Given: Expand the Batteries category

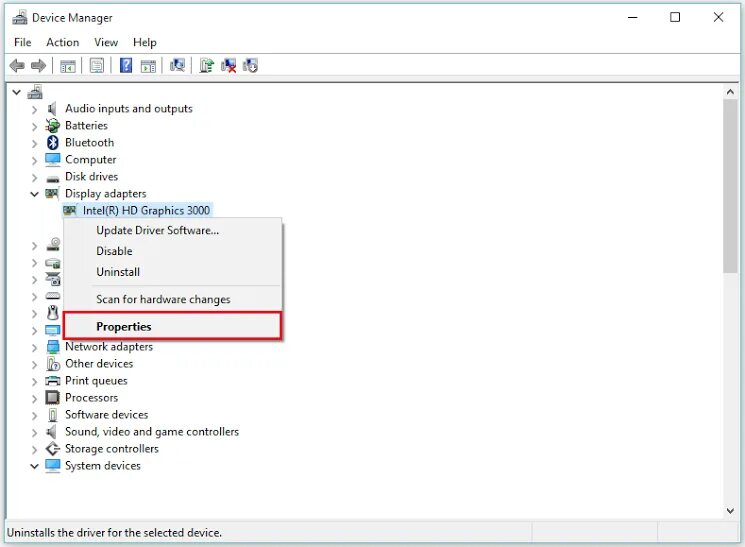Looking at the screenshot, I should tap(34, 127).
